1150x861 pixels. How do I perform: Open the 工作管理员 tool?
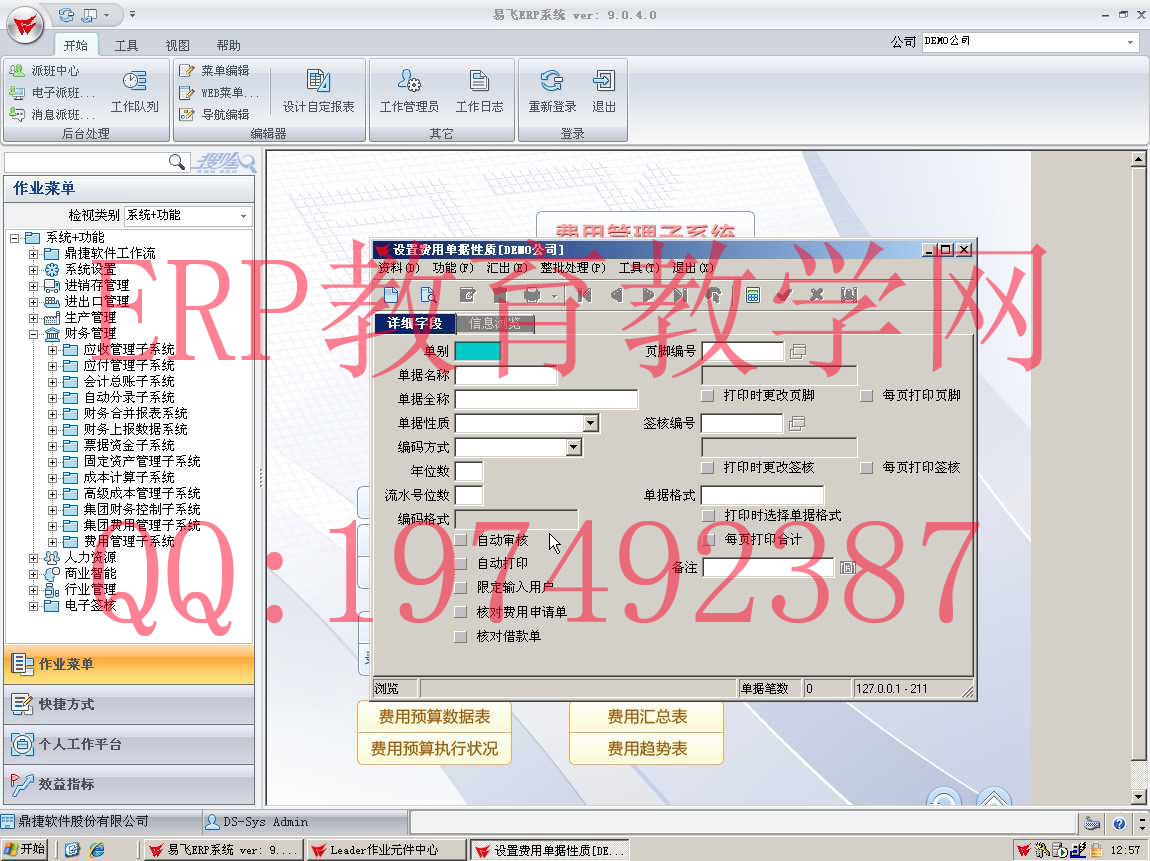click(x=408, y=91)
